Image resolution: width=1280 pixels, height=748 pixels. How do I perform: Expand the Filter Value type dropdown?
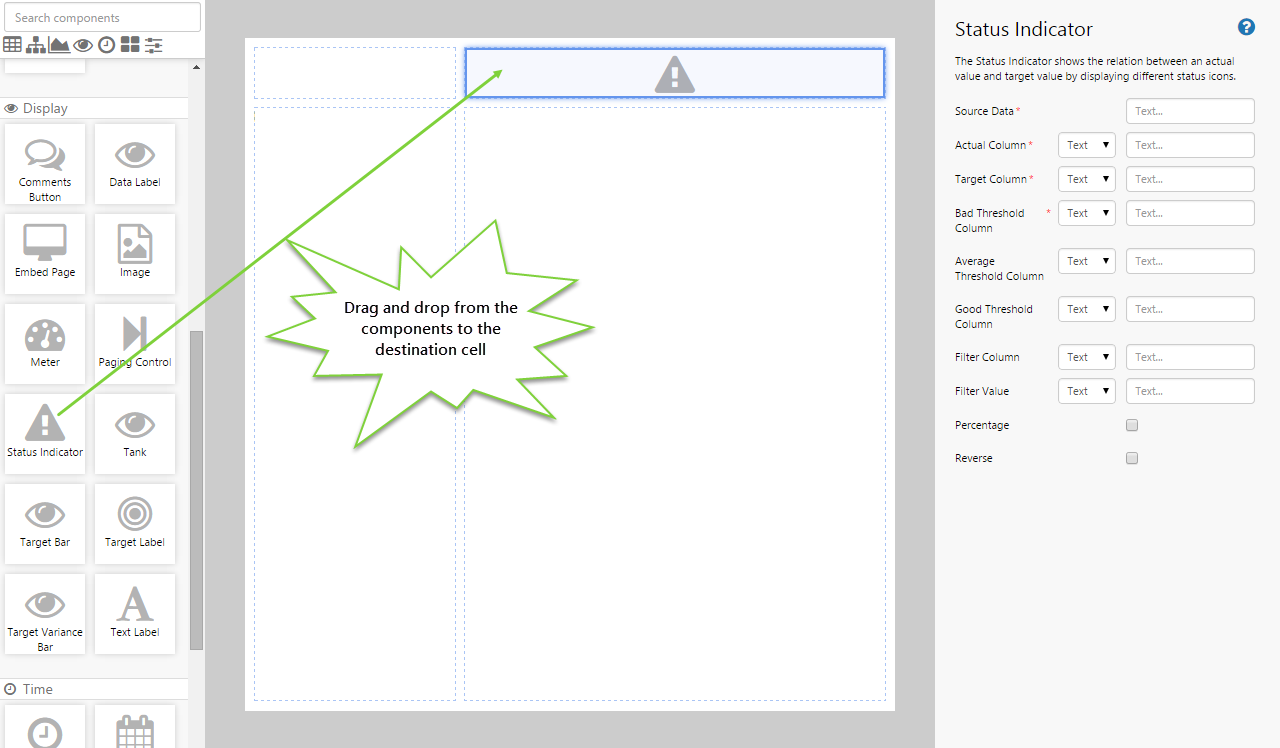click(x=1086, y=391)
